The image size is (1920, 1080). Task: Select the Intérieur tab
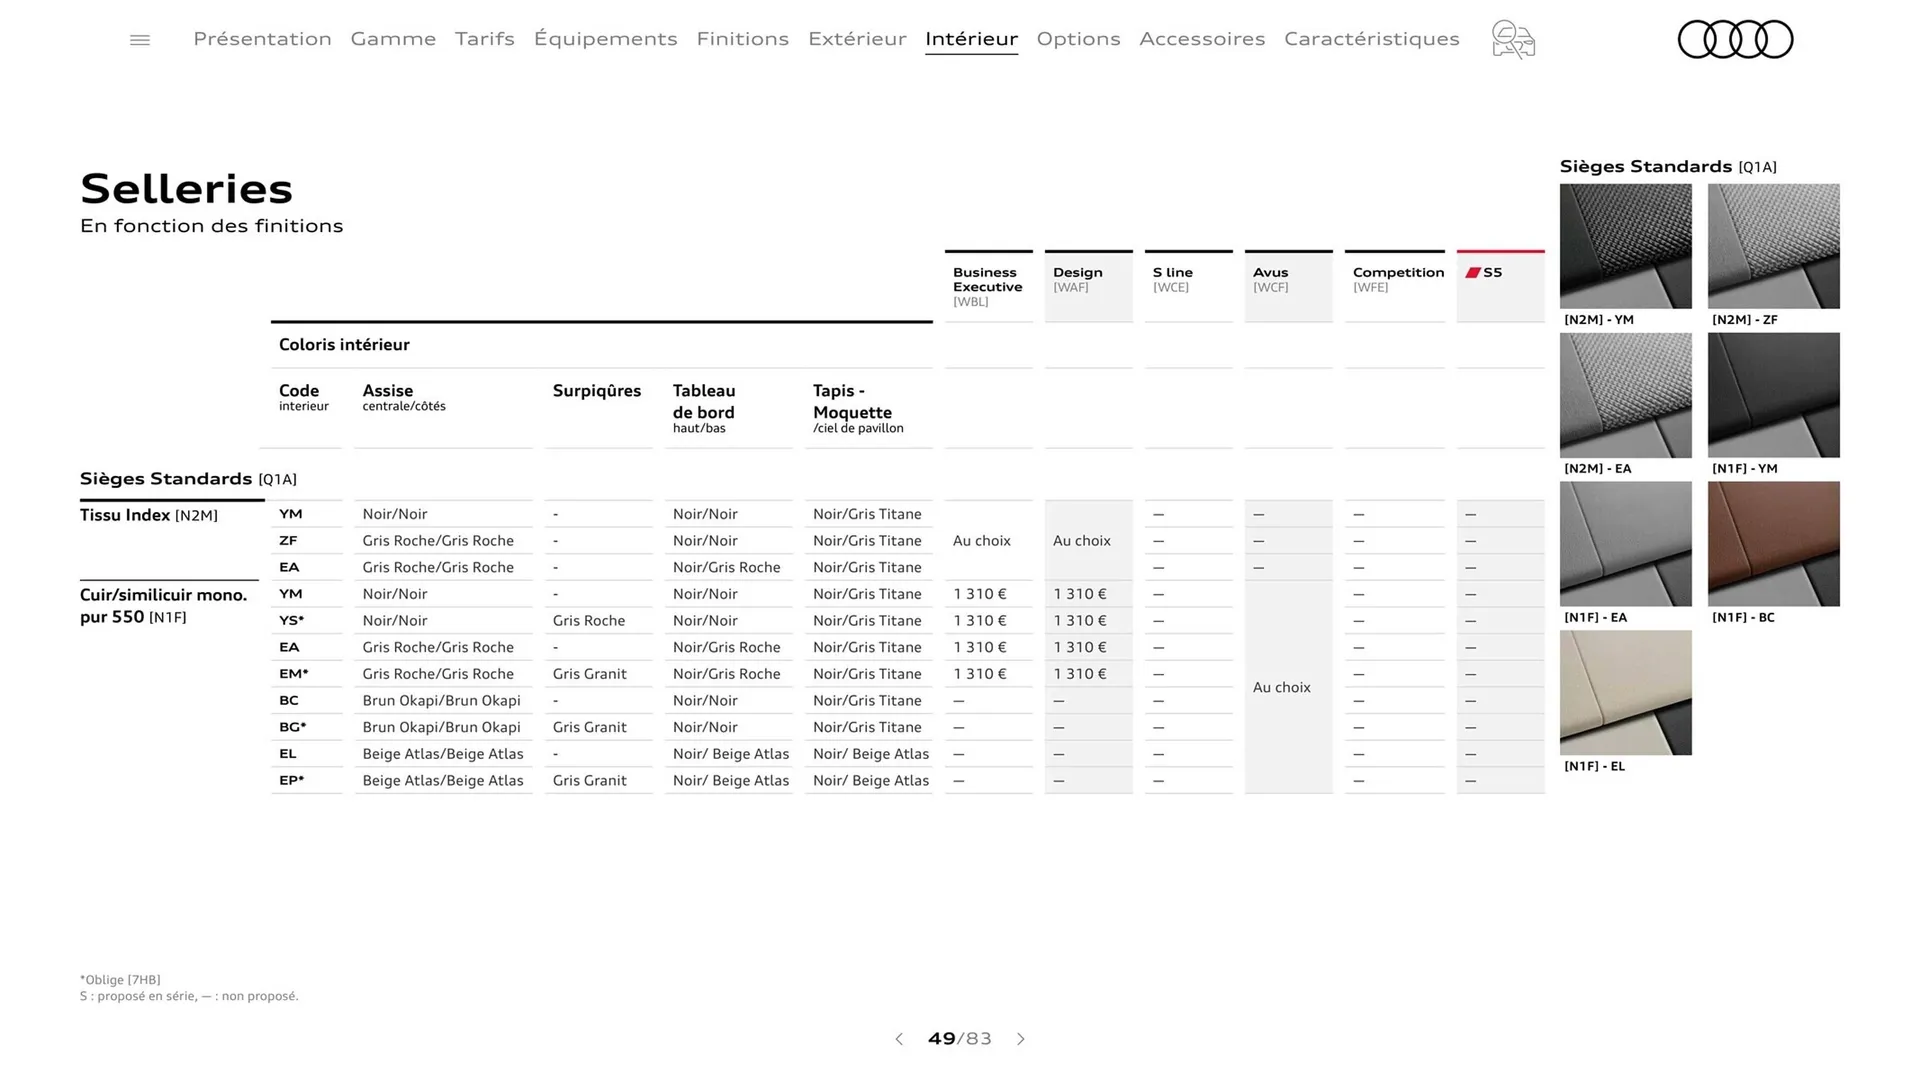pyautogui.click(x=971, y=39)
